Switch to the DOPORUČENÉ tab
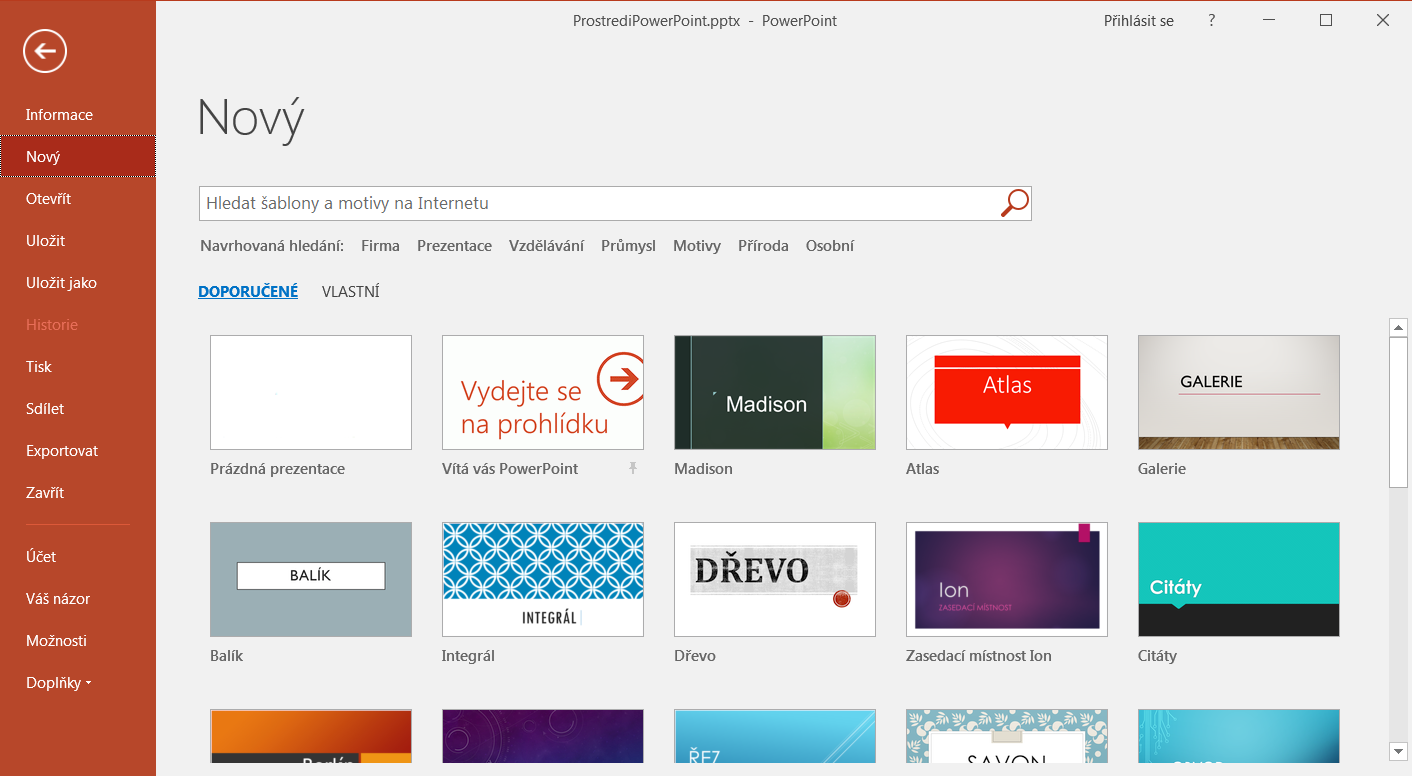This screenshot has width=1412, height=776. tap(248, 292)
